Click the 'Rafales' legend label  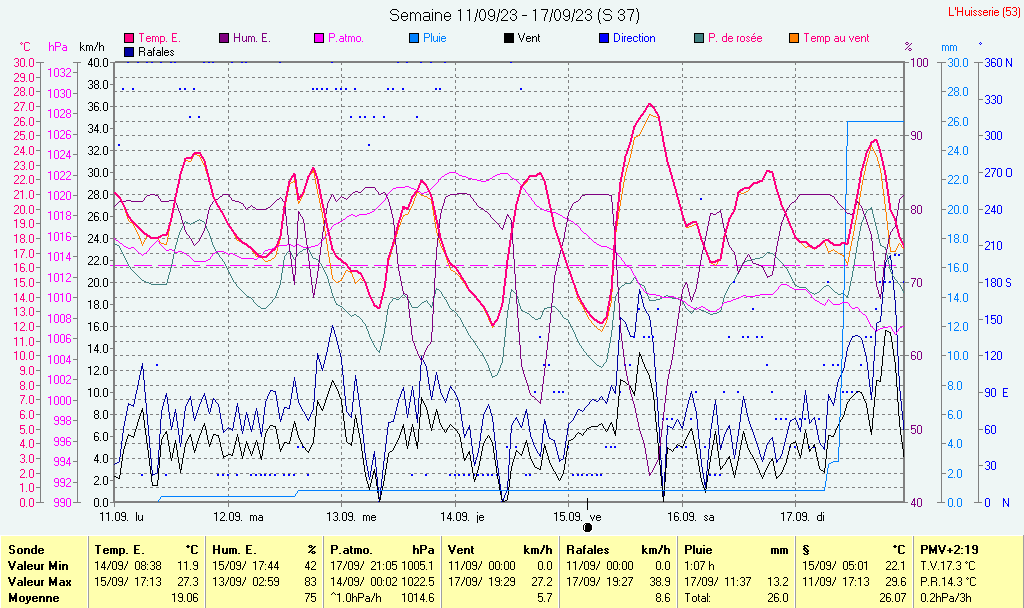156,52
